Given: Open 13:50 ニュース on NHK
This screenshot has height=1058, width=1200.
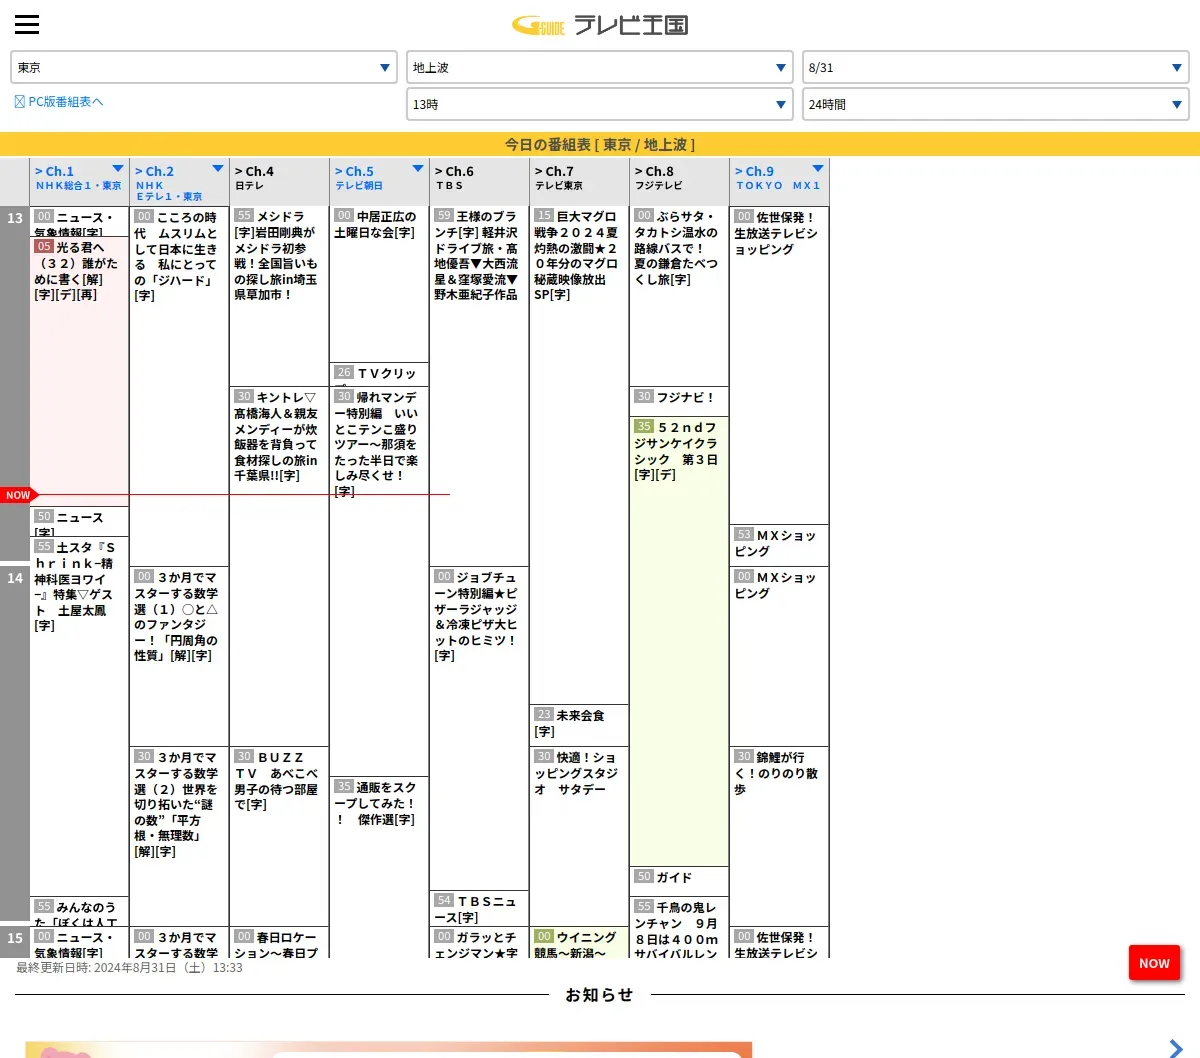Looking at the screenshot, I should click(x=79, y=521).
